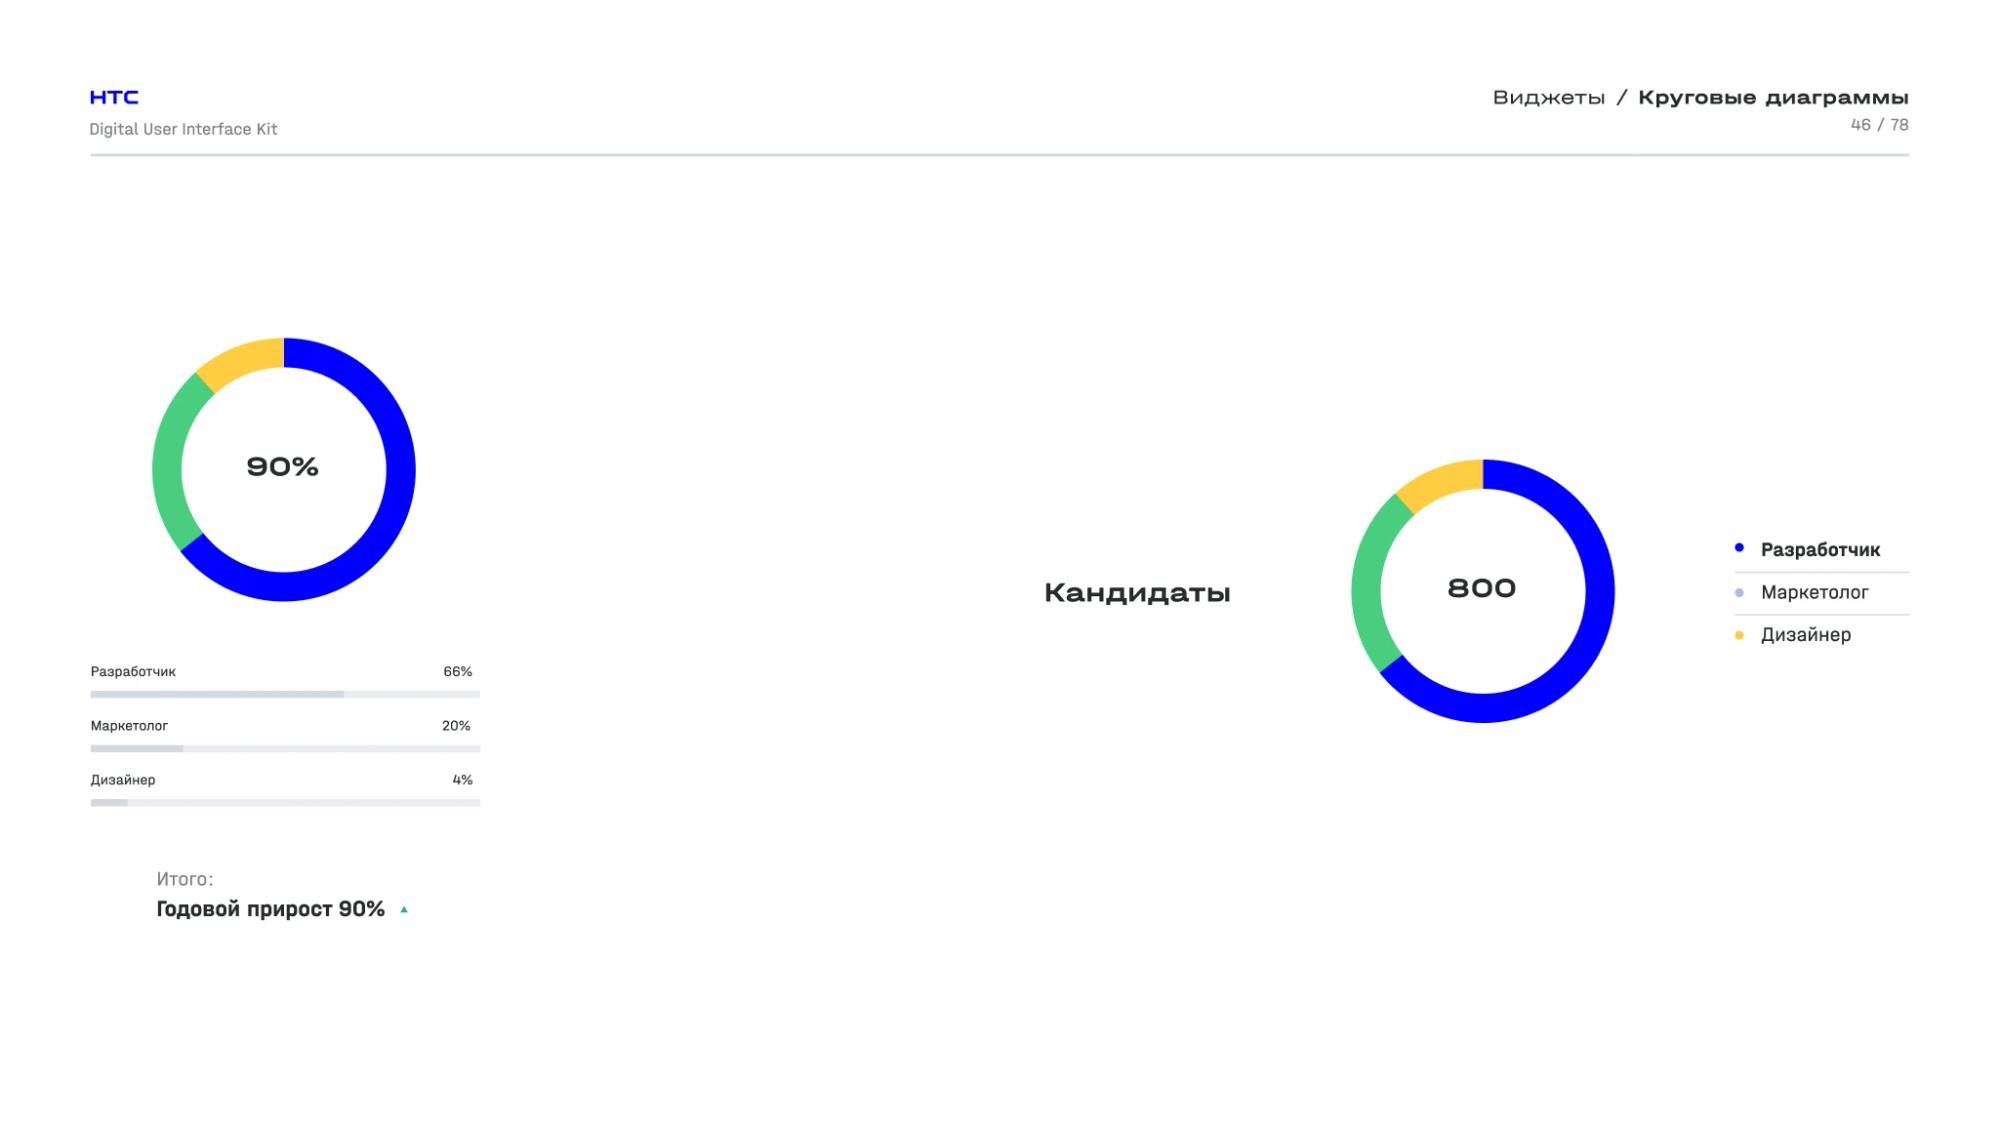Click 'Годовой прирост 90%' summary text
Viewport: 2000px width, 1124px height.
tap(271, 909)
